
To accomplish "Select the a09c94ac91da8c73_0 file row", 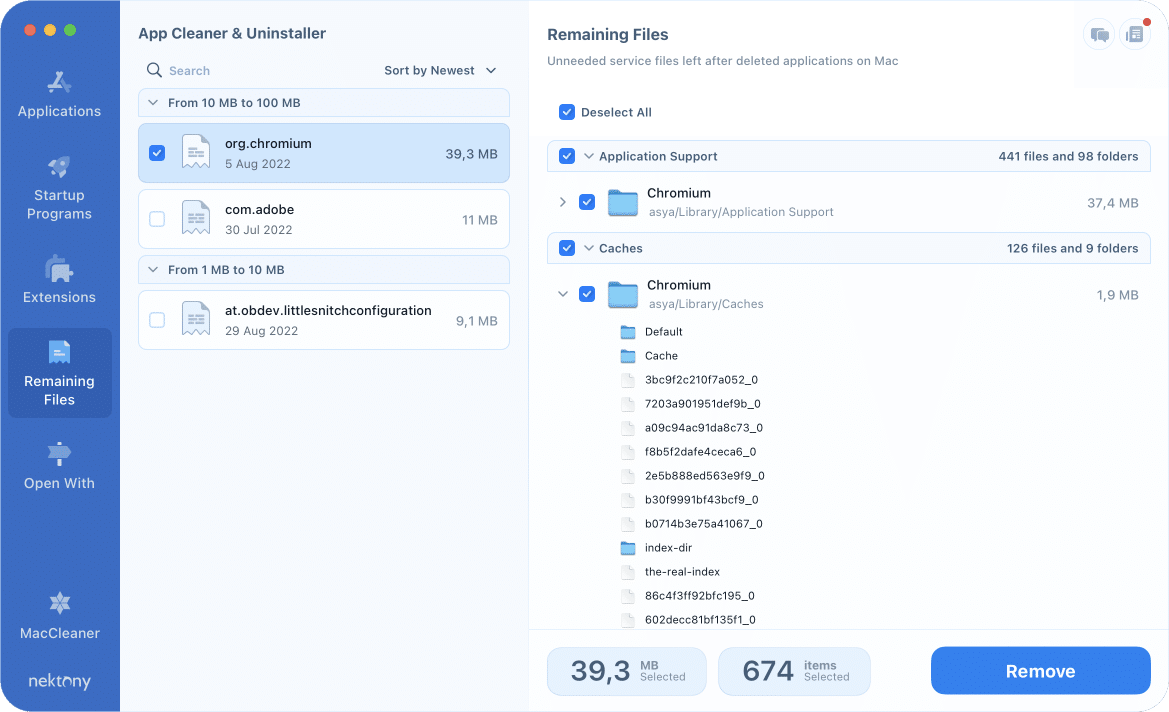I will coord(704,428).
